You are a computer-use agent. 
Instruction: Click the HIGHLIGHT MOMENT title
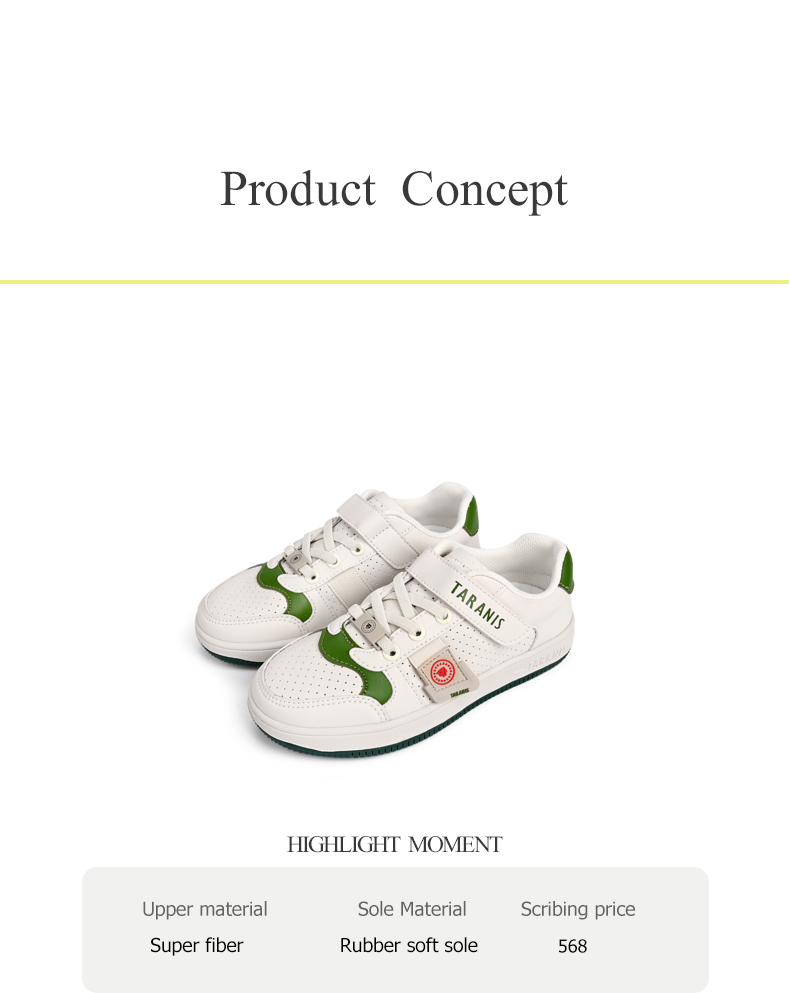[x=394, y=844]
